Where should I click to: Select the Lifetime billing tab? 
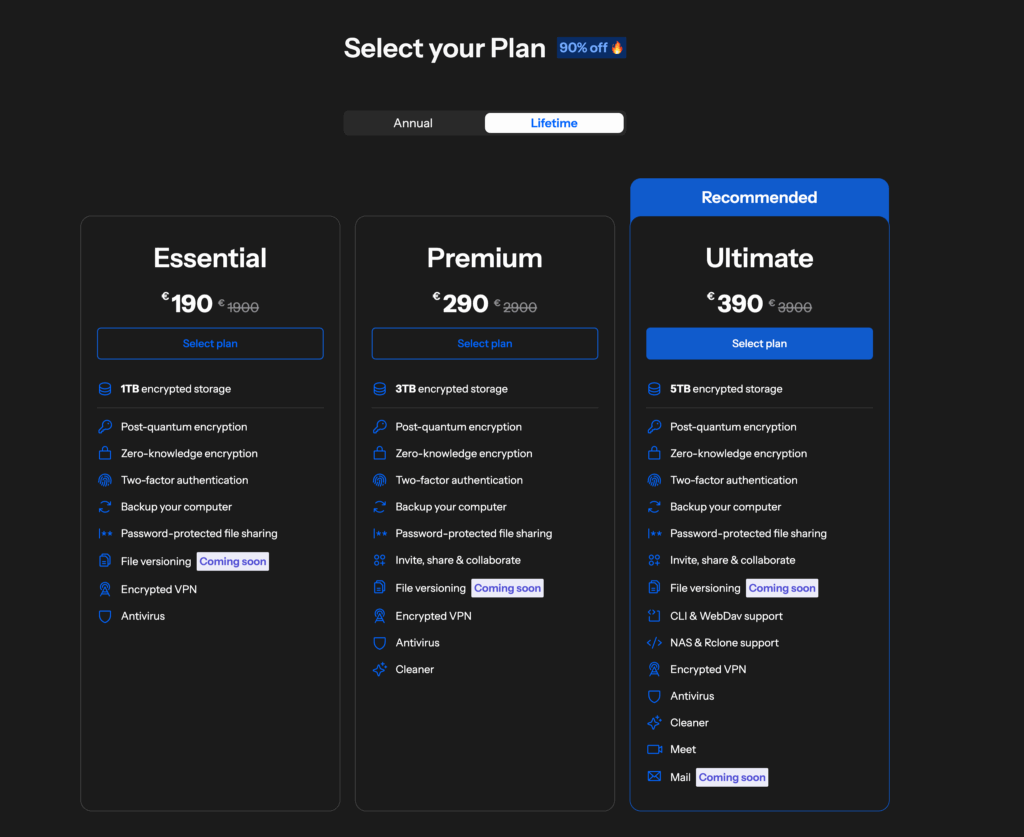554,123
